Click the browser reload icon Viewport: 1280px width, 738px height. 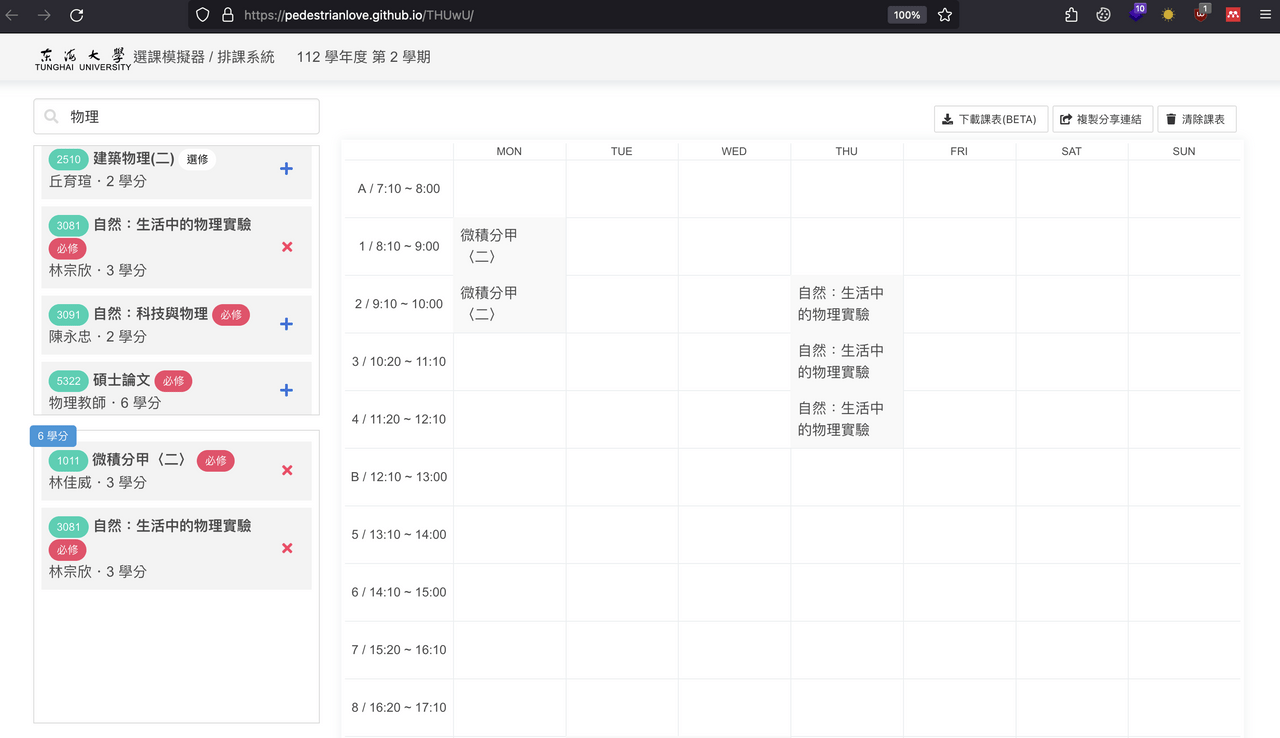pos(77,15)
